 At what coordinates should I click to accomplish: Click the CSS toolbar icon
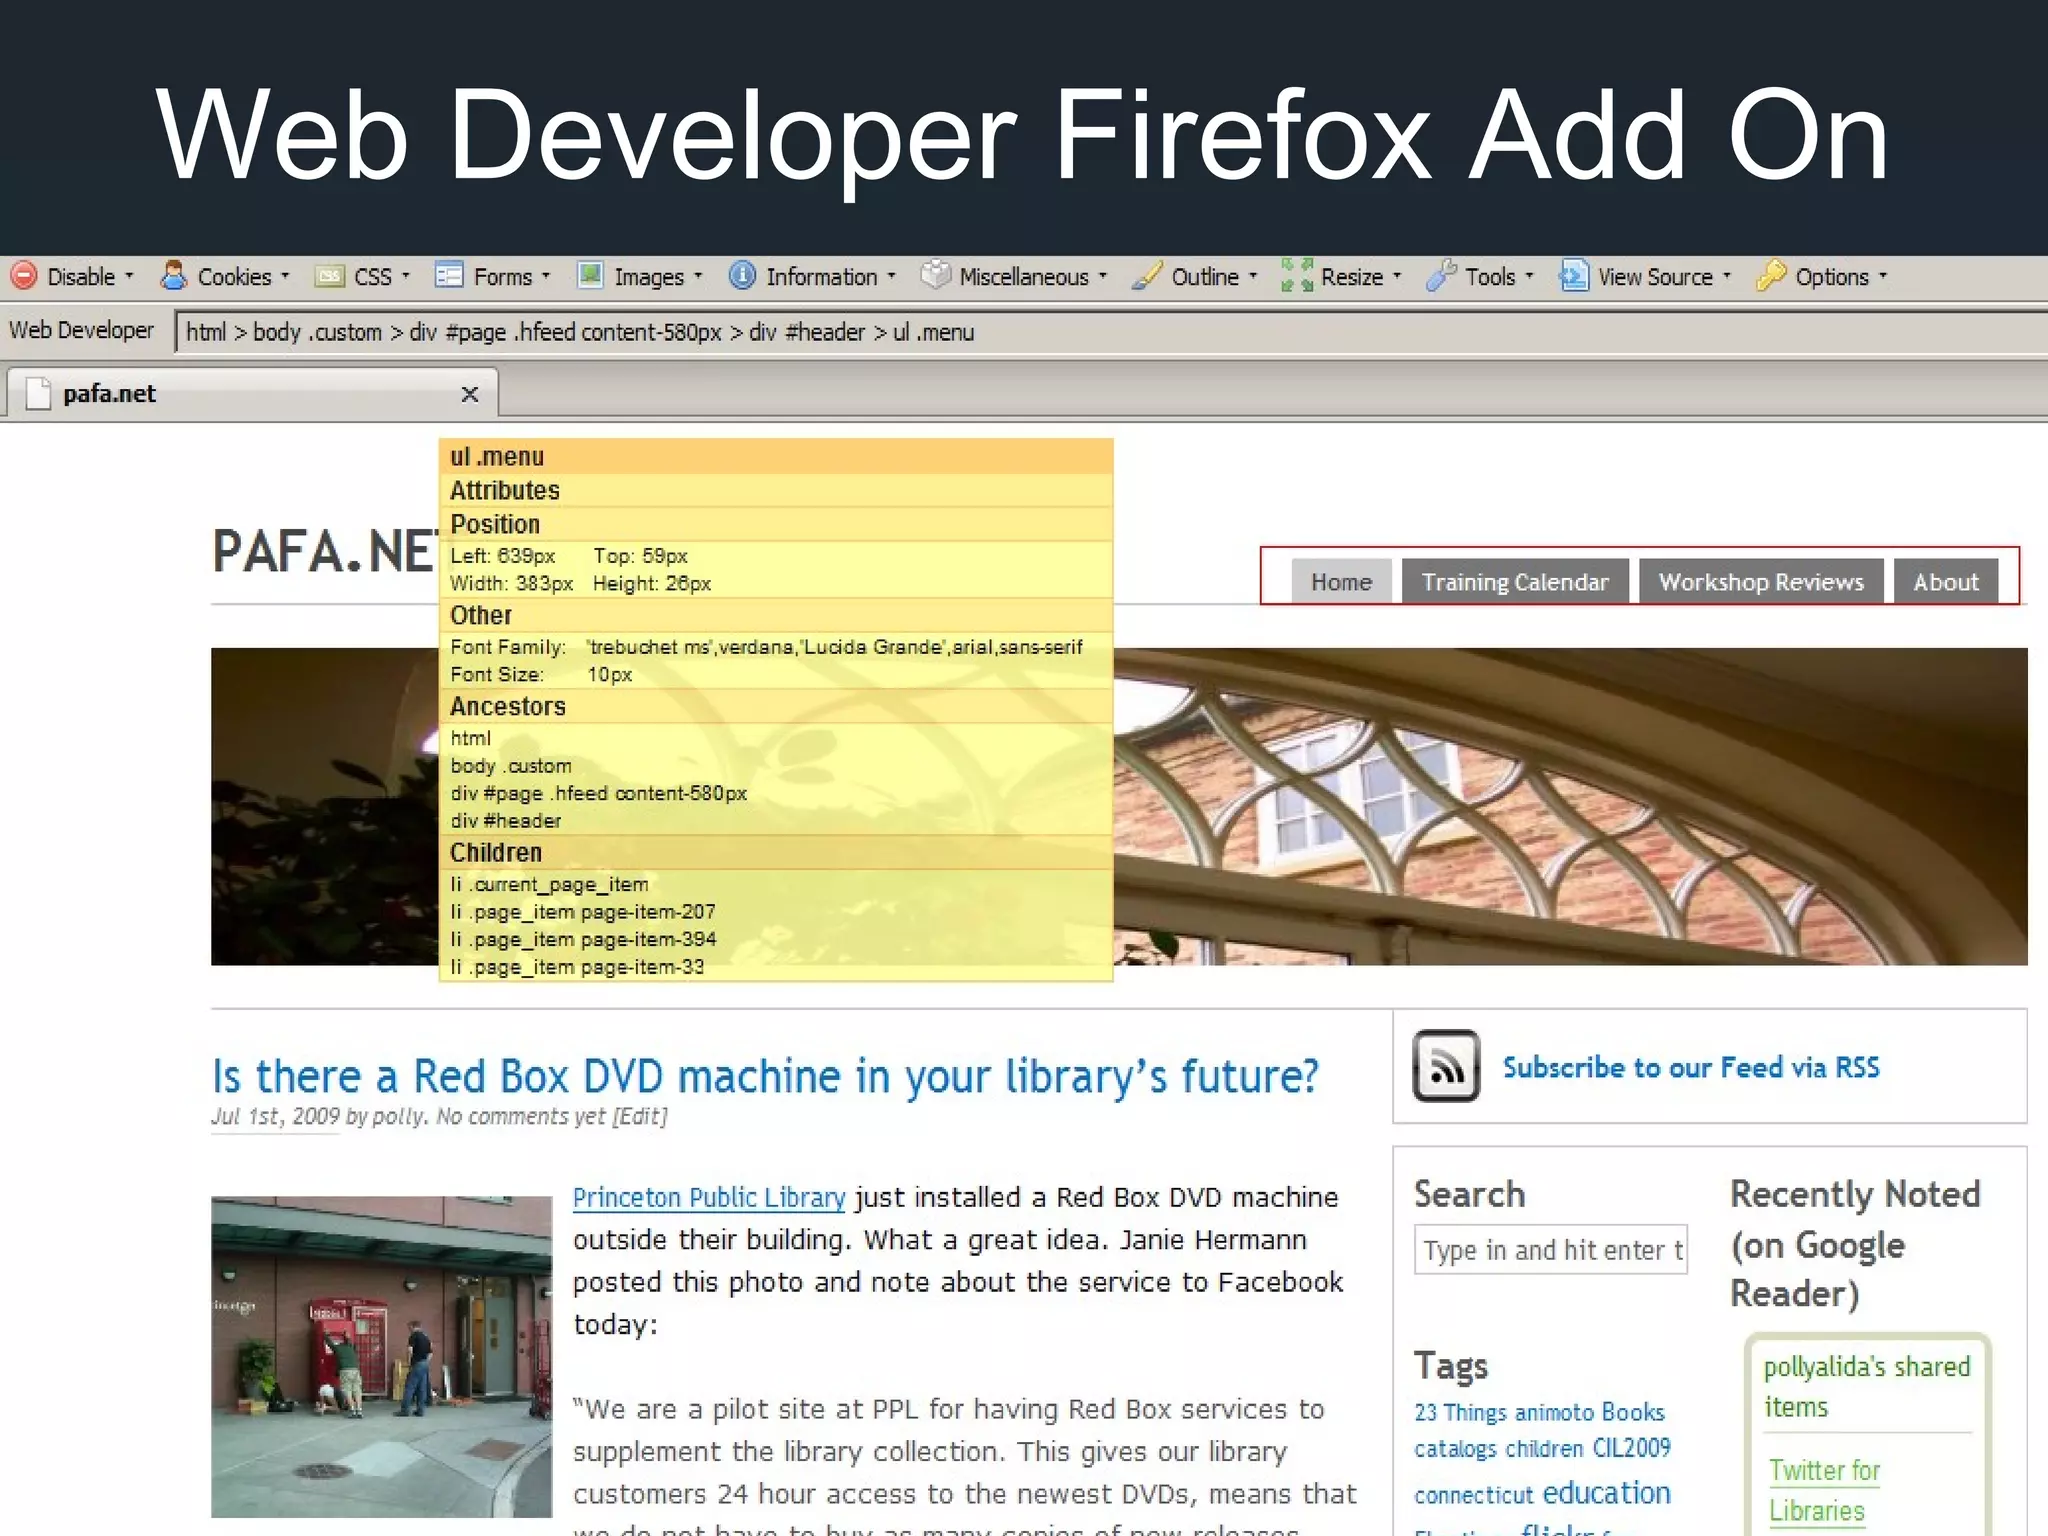(x=329, y=277)
